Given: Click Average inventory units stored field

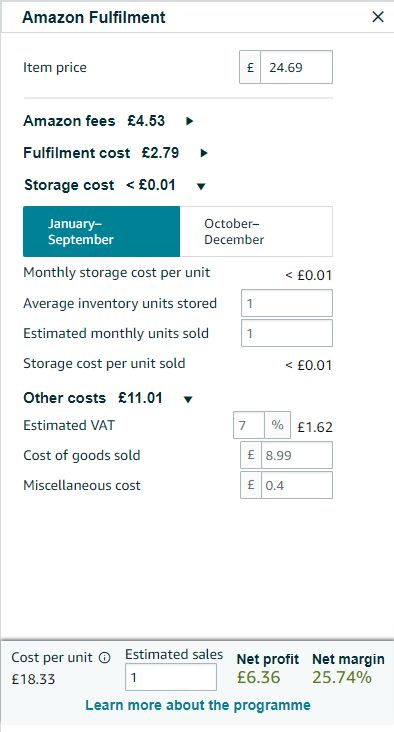Looking at the screenshot, I should 287,303.
